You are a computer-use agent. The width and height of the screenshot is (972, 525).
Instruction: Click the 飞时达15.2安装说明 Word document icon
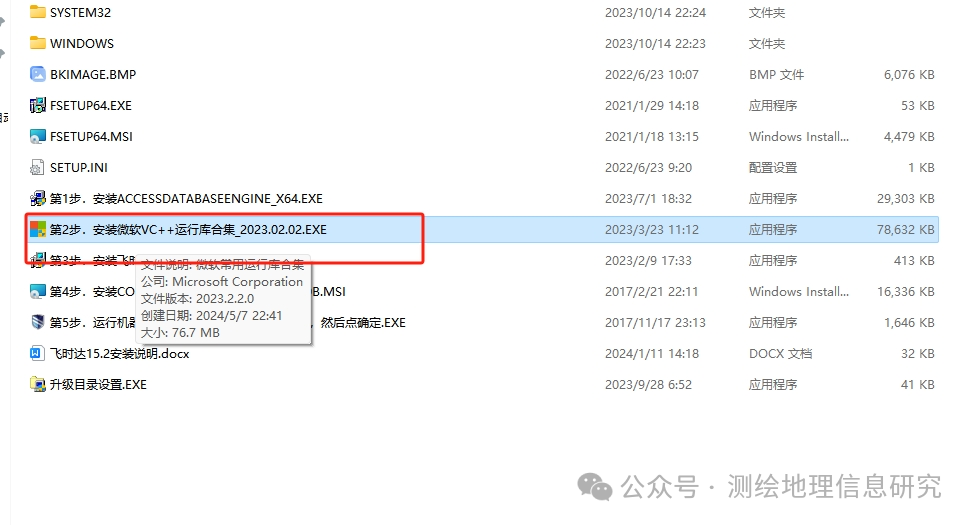tap(38, 353)
